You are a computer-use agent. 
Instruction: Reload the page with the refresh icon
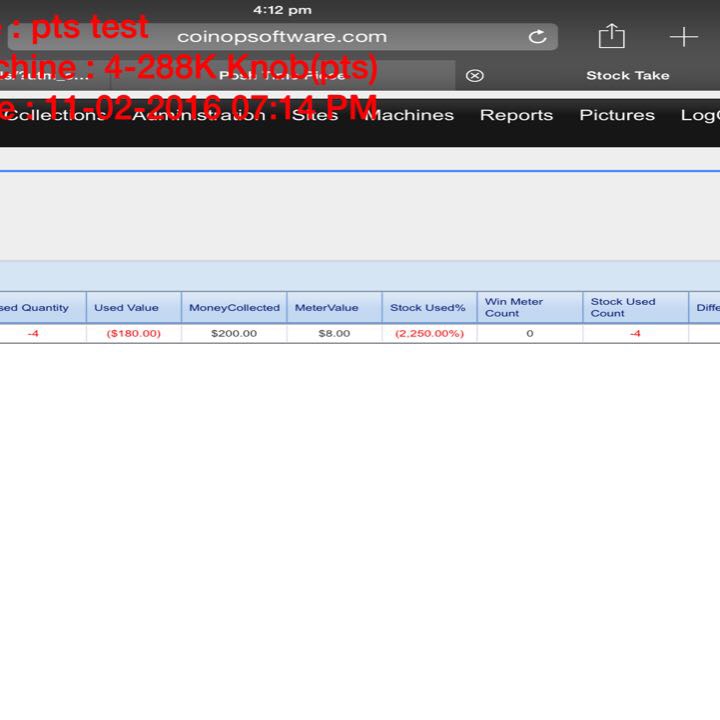tap(537, 37)
